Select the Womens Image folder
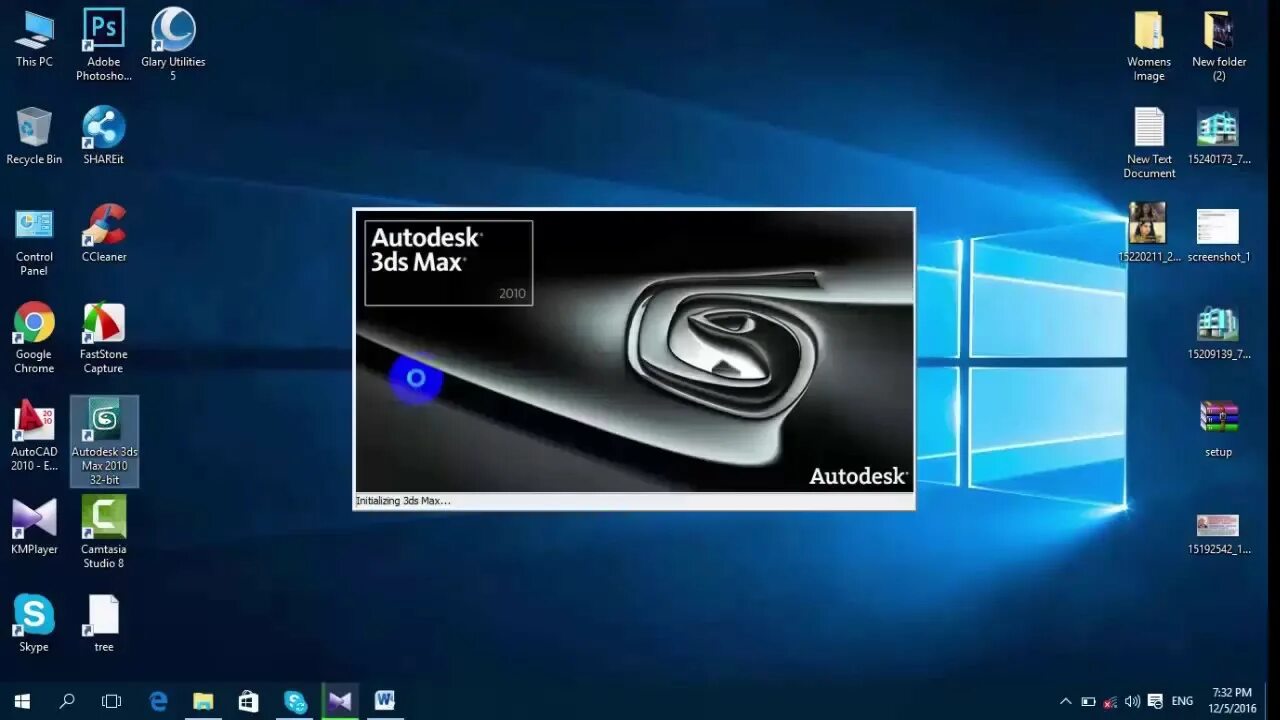This screenshot has height=720, width=1280. (x=1149, y=46)
